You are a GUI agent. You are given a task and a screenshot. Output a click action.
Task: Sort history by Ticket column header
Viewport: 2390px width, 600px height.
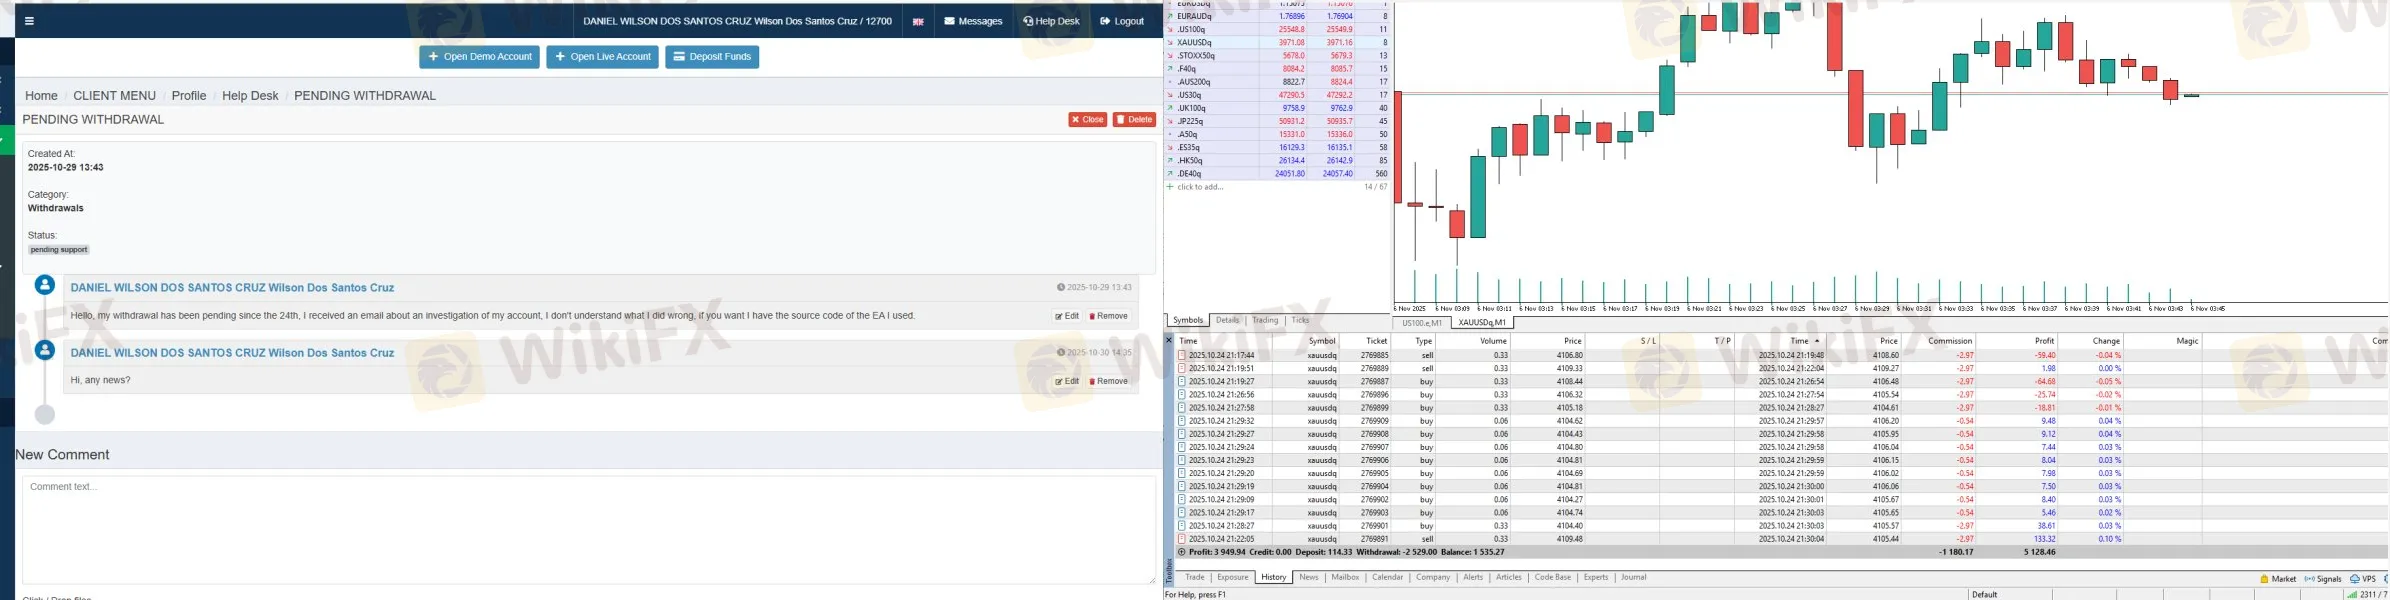1376,342
